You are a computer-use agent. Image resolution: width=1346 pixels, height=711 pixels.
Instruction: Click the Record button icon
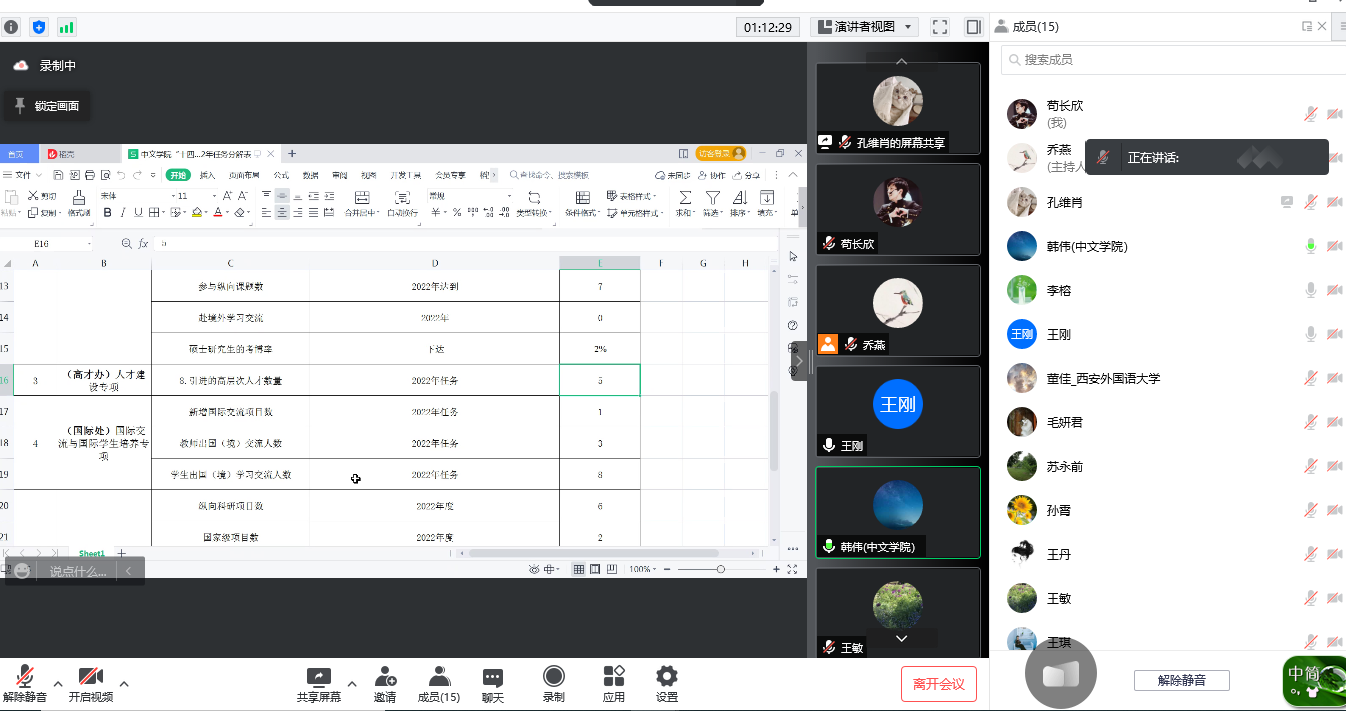click(553, 677)
